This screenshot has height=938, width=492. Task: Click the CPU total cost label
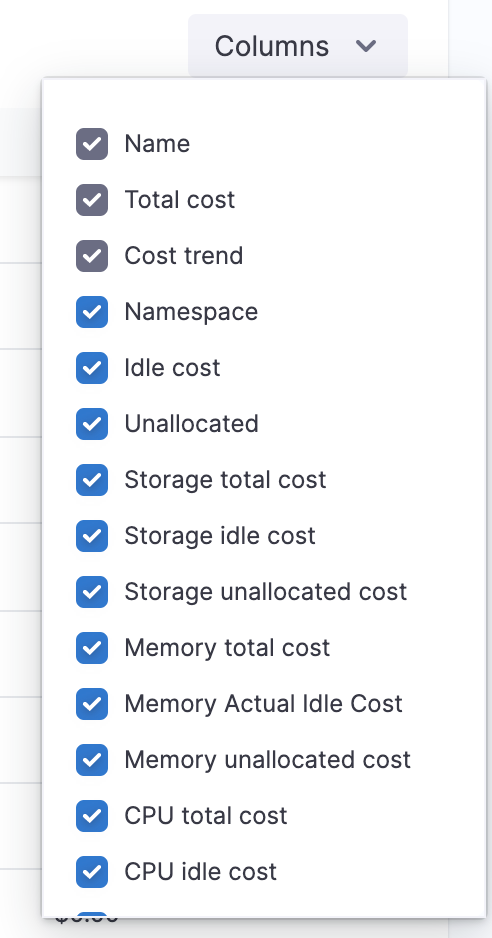coord(206,816)
